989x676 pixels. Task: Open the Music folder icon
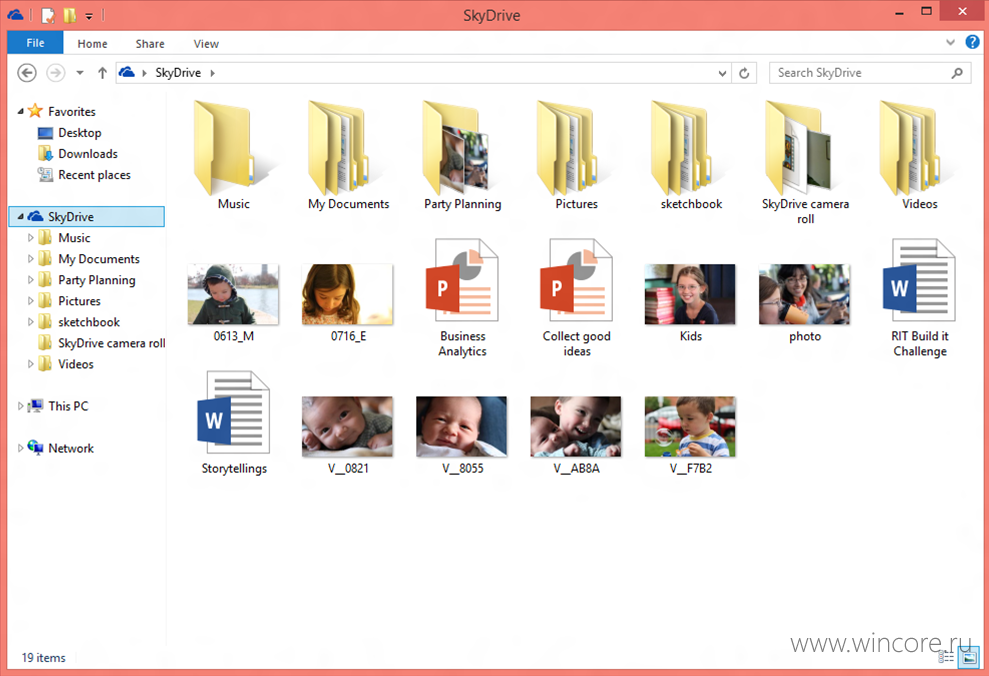point(232,148)
